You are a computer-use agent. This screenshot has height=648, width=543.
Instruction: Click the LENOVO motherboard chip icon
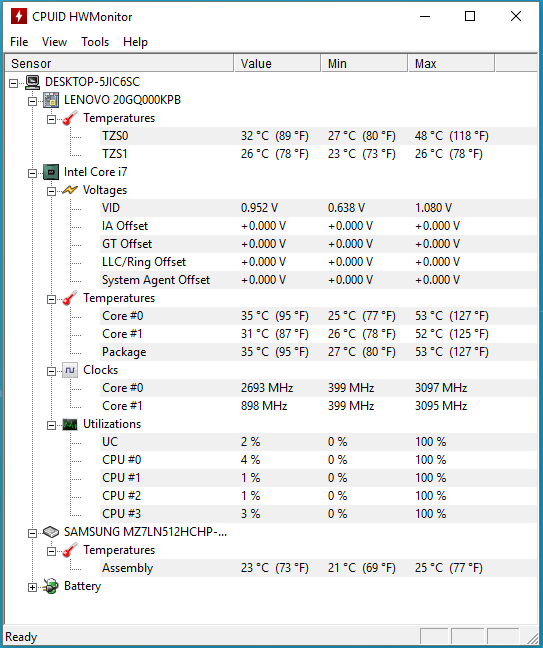51,100
